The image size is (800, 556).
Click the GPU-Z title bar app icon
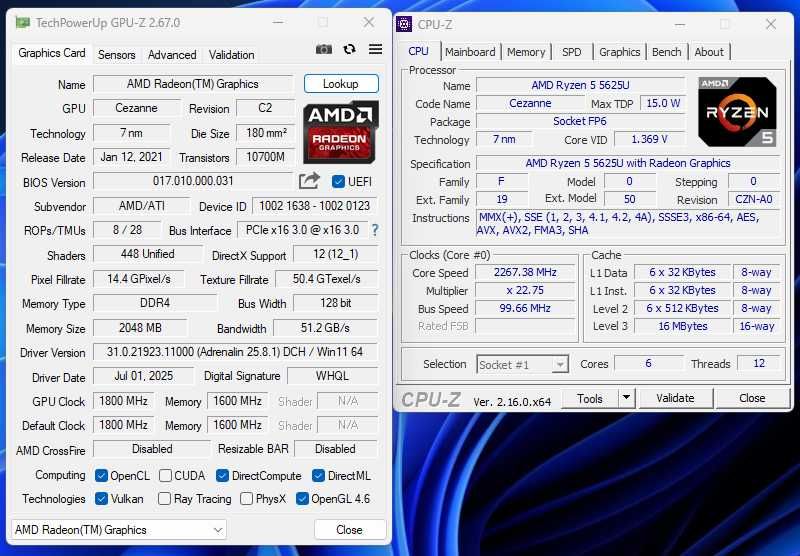click(x=22, y=22)
